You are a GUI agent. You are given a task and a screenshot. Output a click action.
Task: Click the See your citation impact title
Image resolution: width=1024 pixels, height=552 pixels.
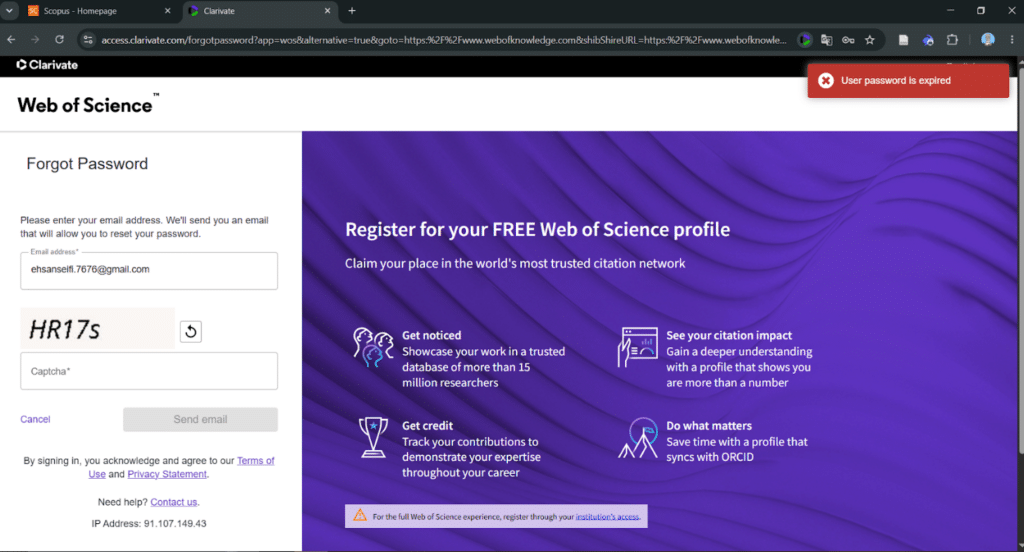pos(729,335)
